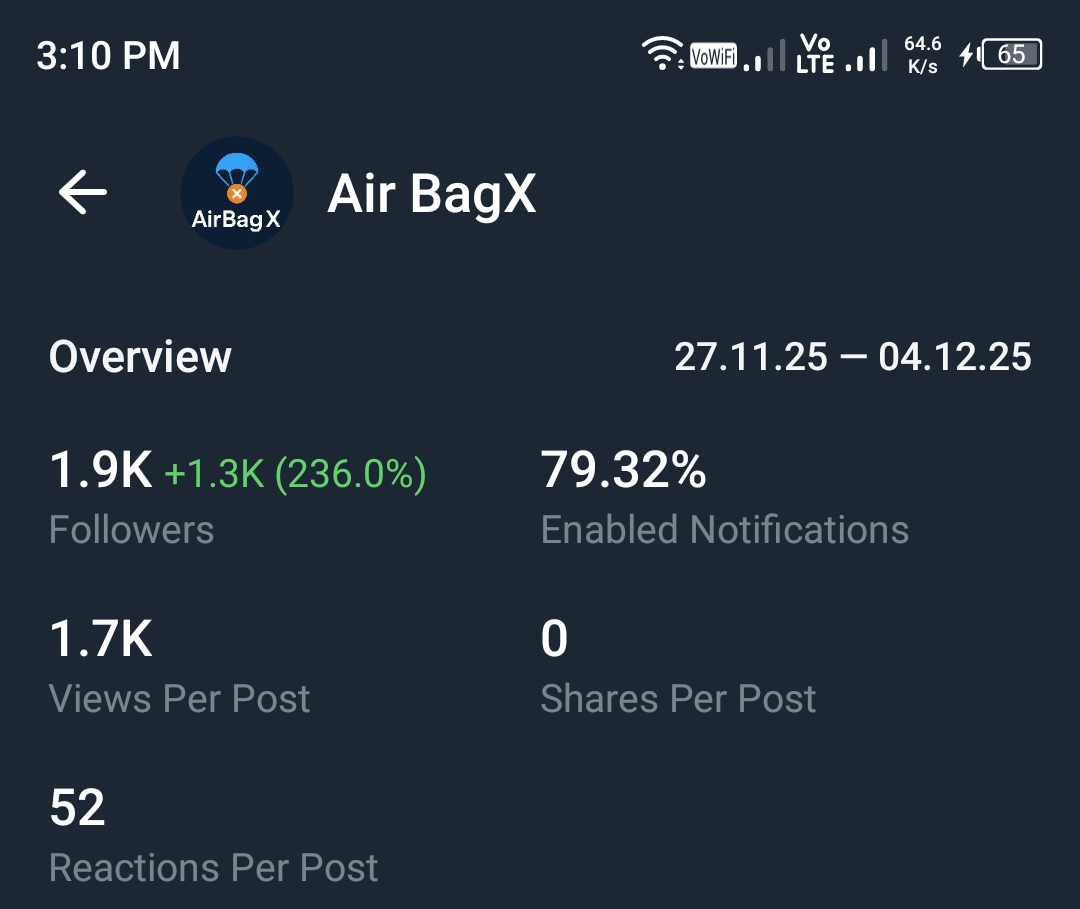Tap the network speed 64.6 K/s indicator
The width and height of the screenshot is (1080, 909).
[x=920, y=54]
